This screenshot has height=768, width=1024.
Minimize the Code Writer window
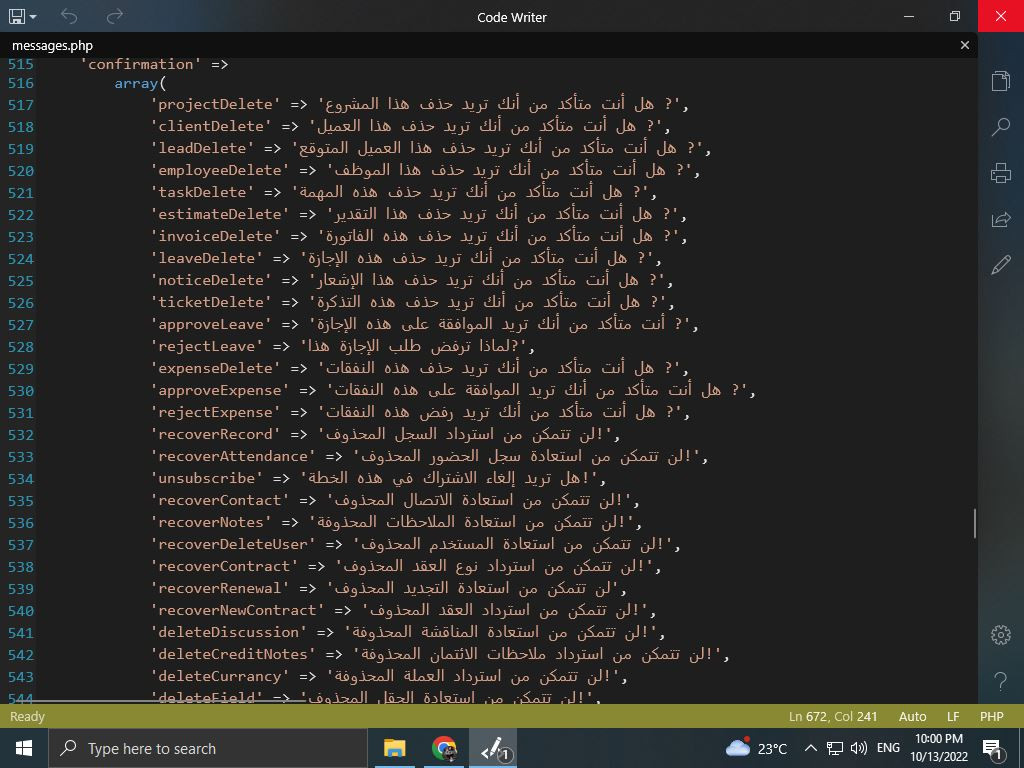[x=908, y=16]
